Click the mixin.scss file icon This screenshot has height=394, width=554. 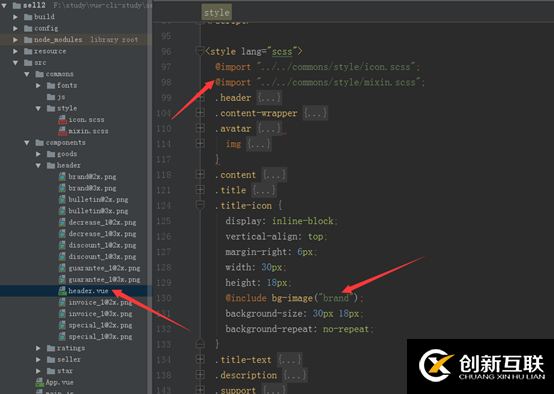(x=63, y=131)
